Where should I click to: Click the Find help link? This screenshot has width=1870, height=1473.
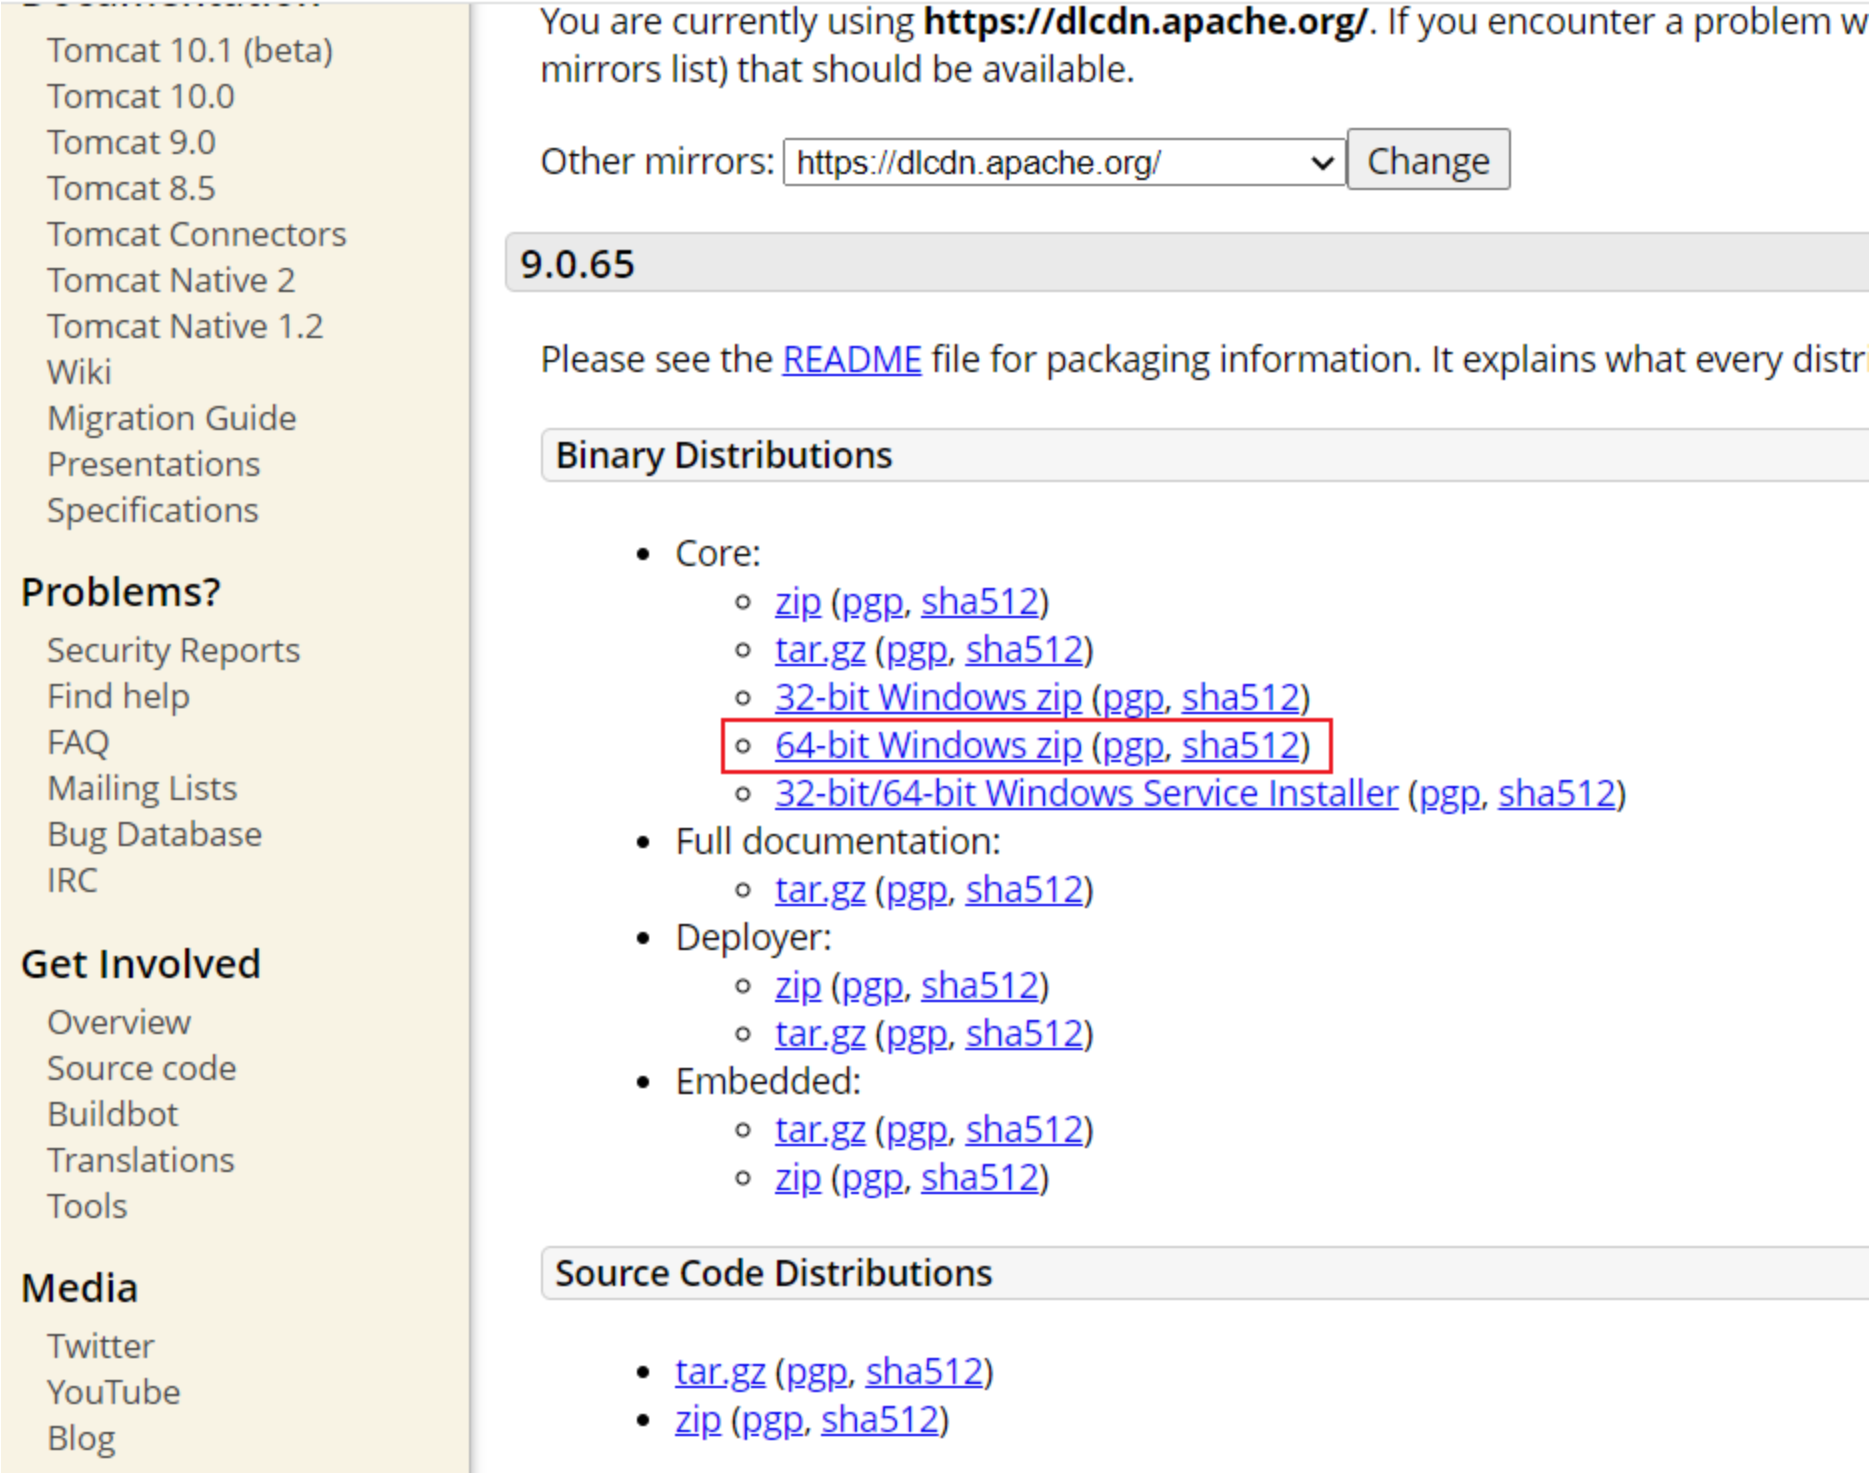tap(118, 696)
